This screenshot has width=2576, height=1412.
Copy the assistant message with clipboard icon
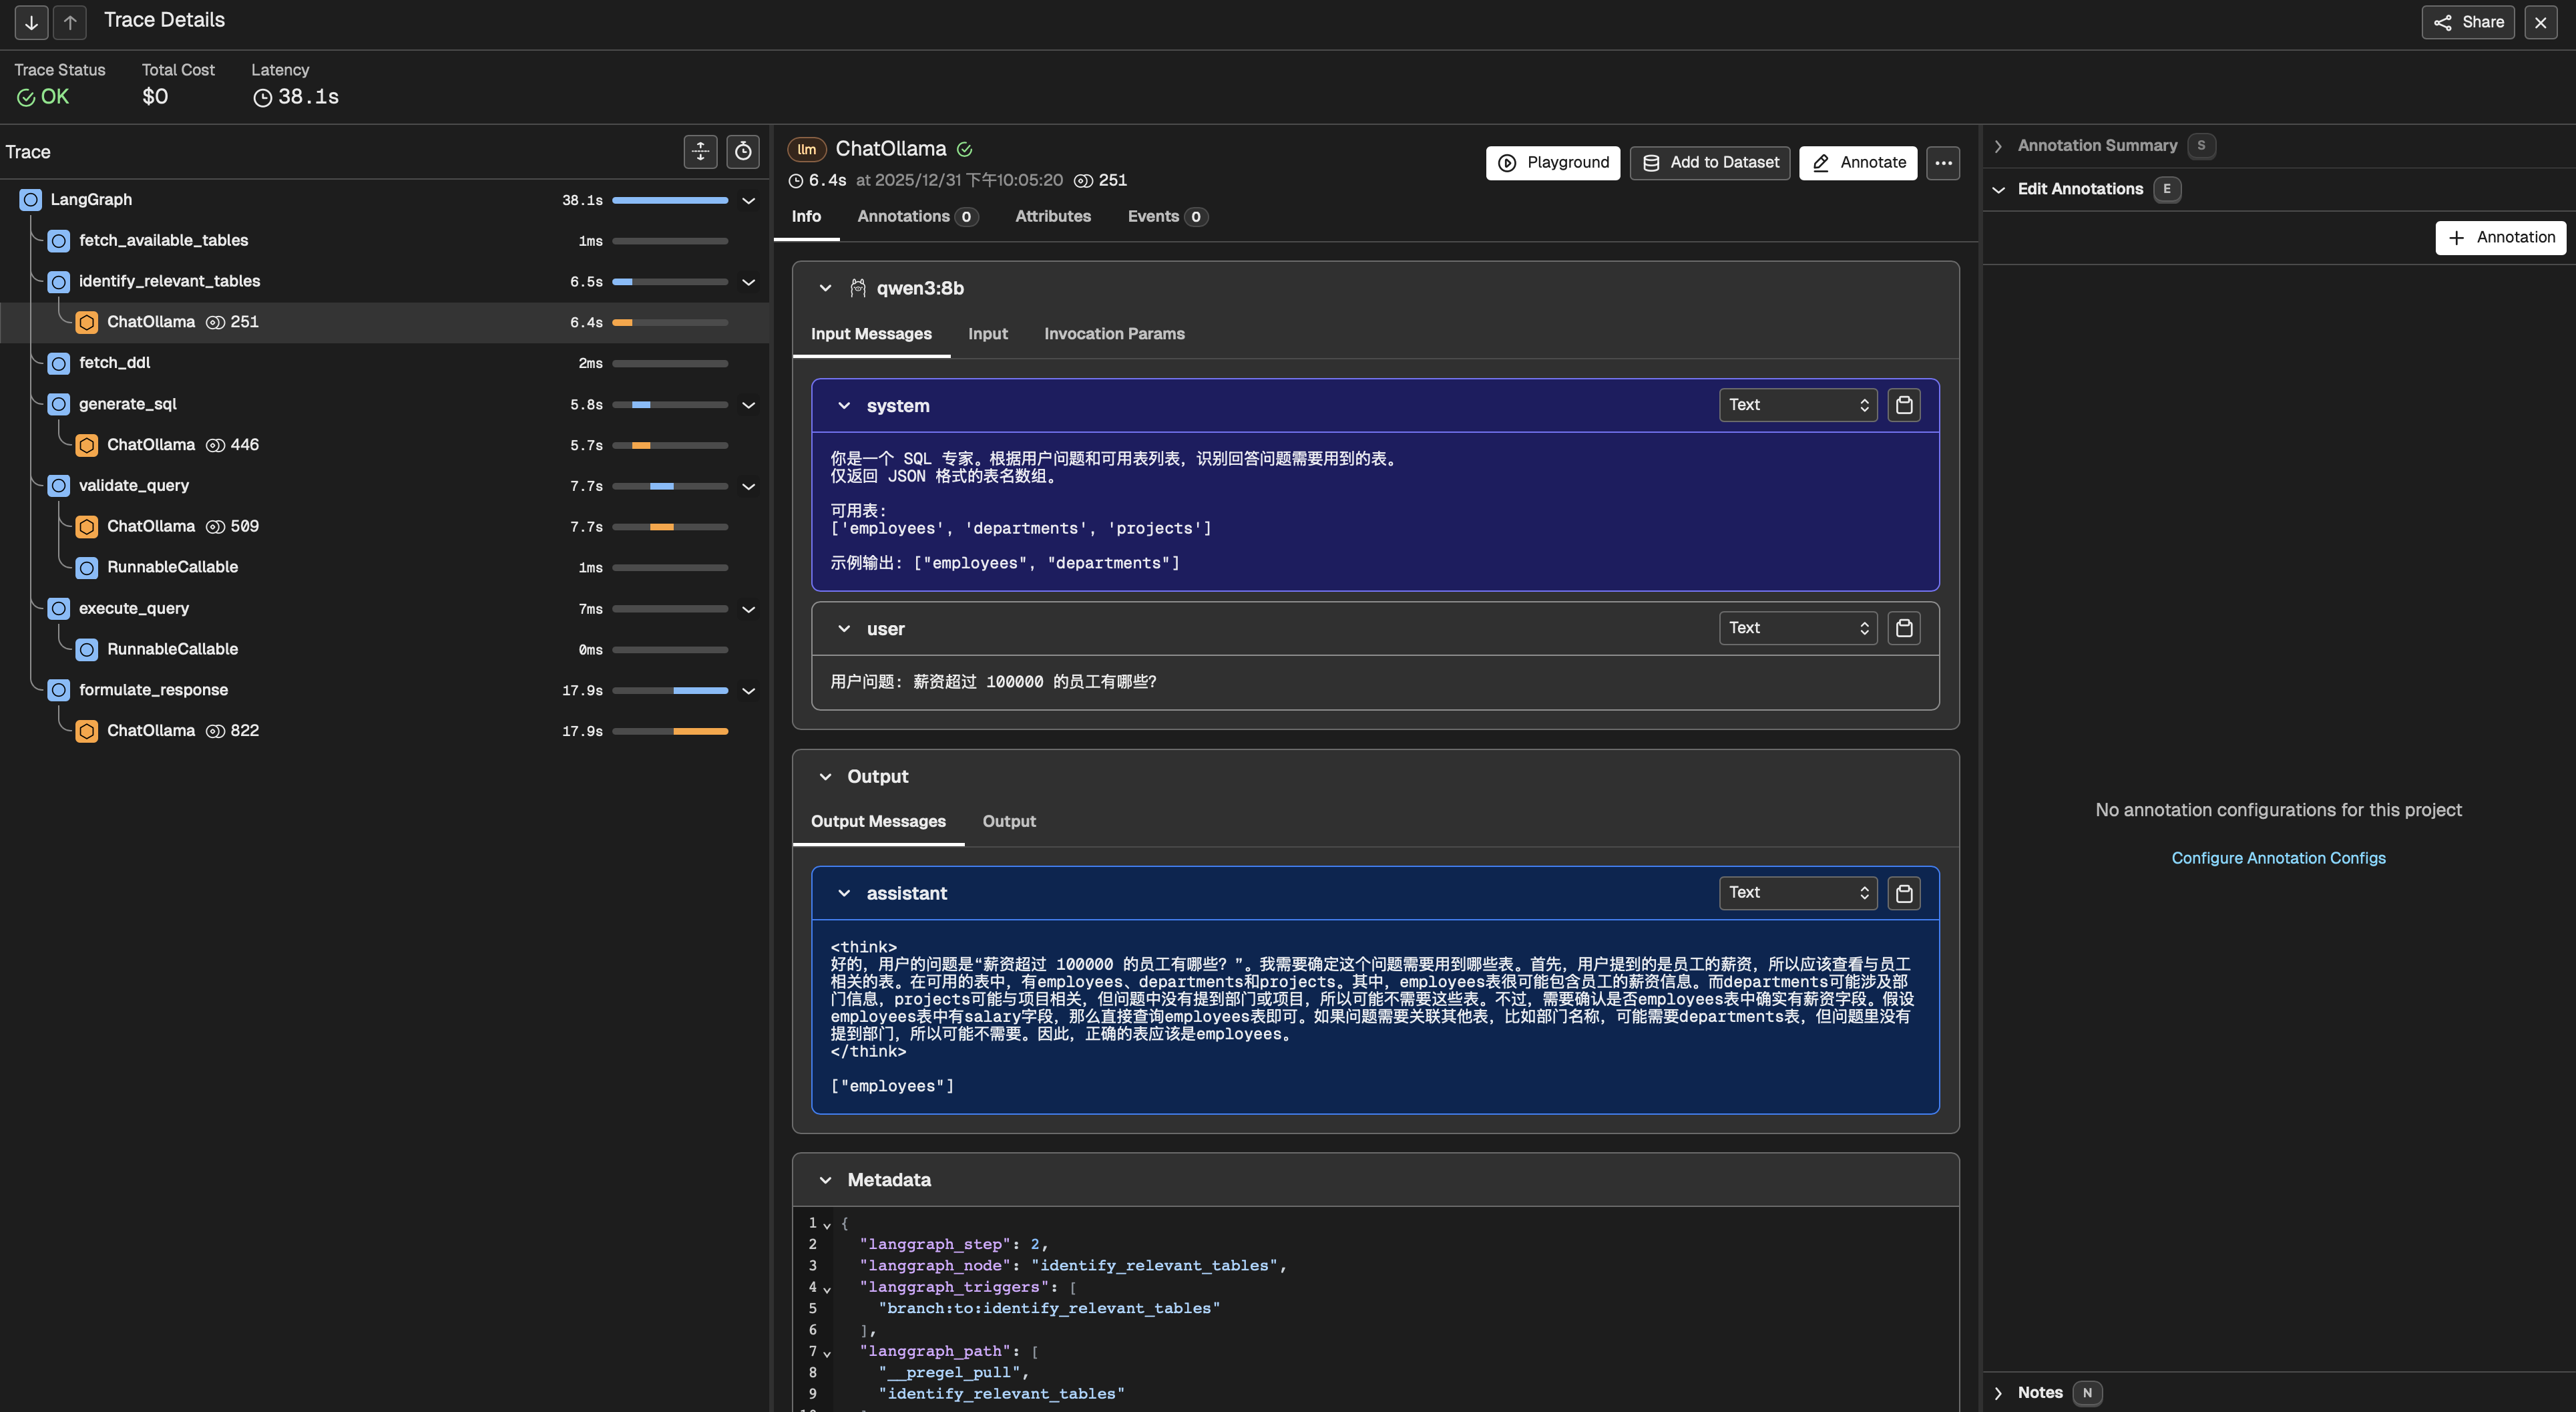[x=1903, y=893]
